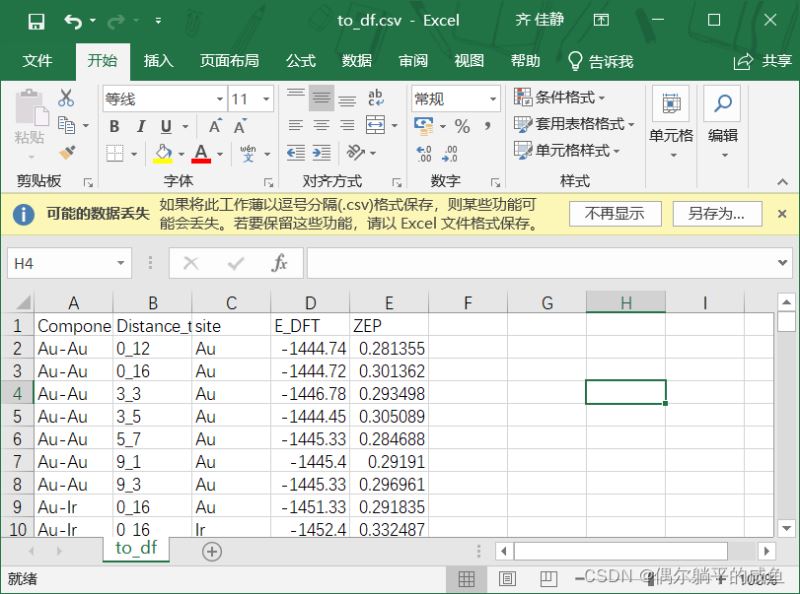Switch to Page Layout view icon
Viewport: 800px width, 594px height.
507,578
